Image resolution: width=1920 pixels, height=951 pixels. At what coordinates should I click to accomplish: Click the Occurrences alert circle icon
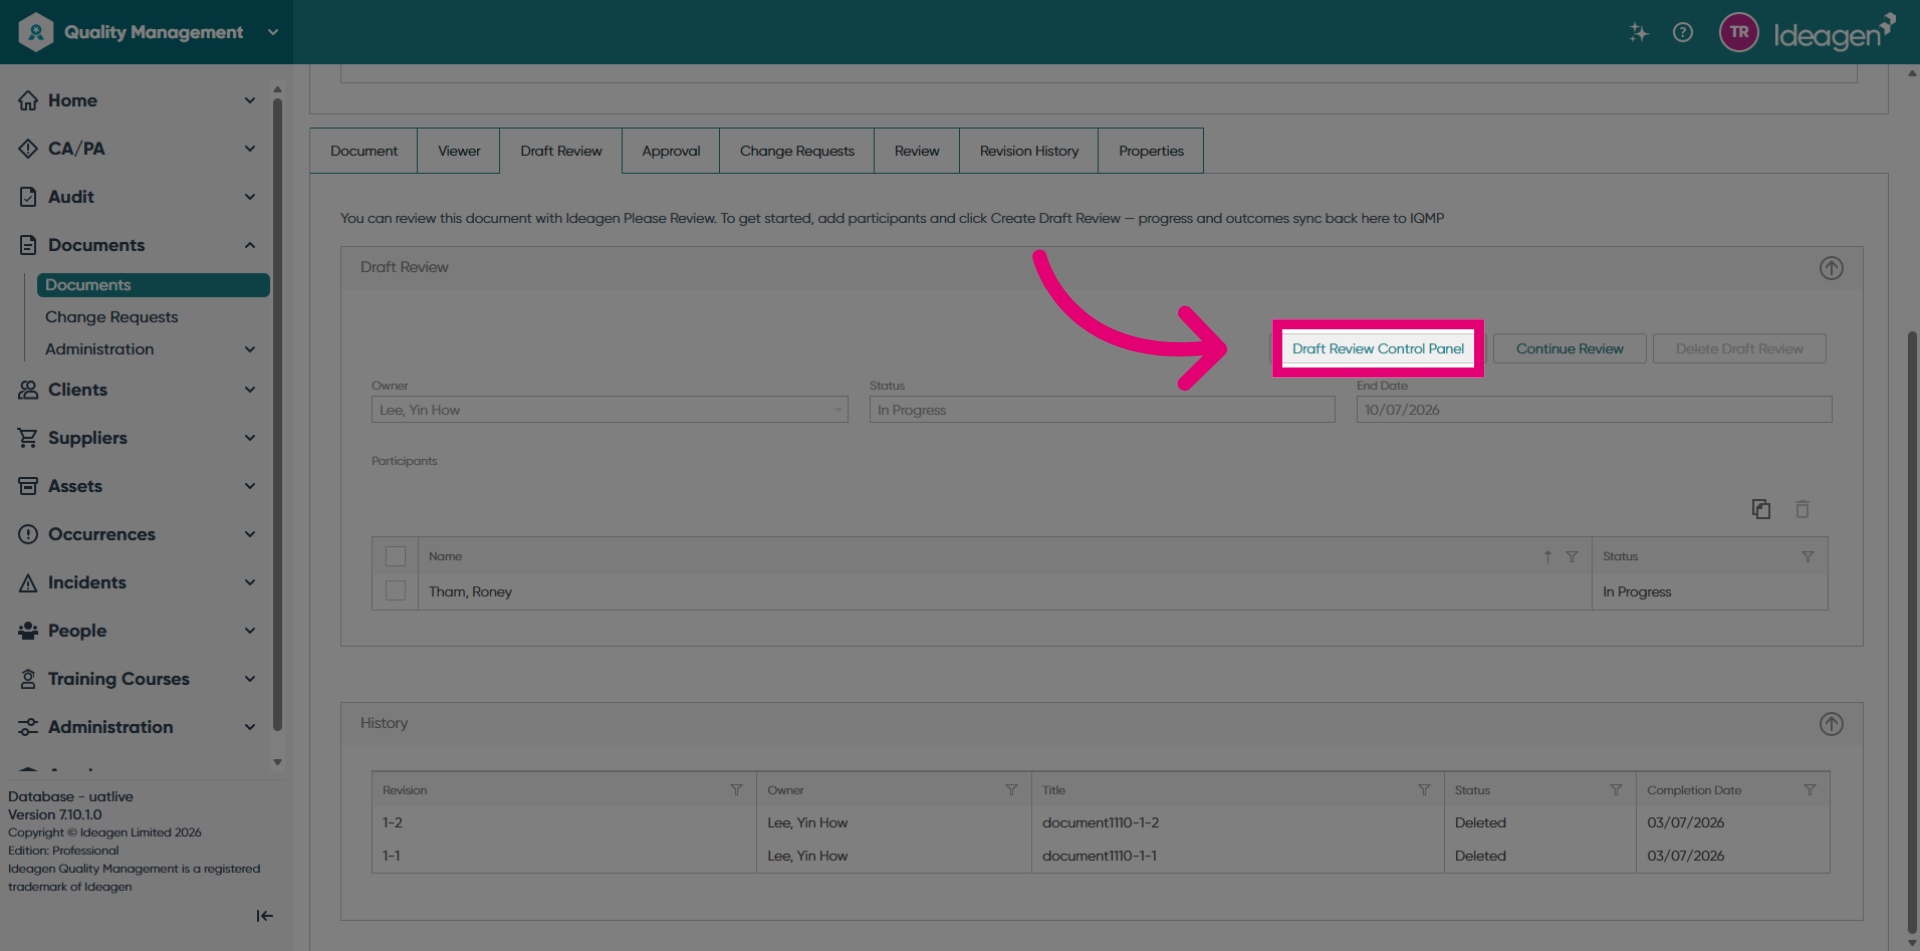point(28,534)
